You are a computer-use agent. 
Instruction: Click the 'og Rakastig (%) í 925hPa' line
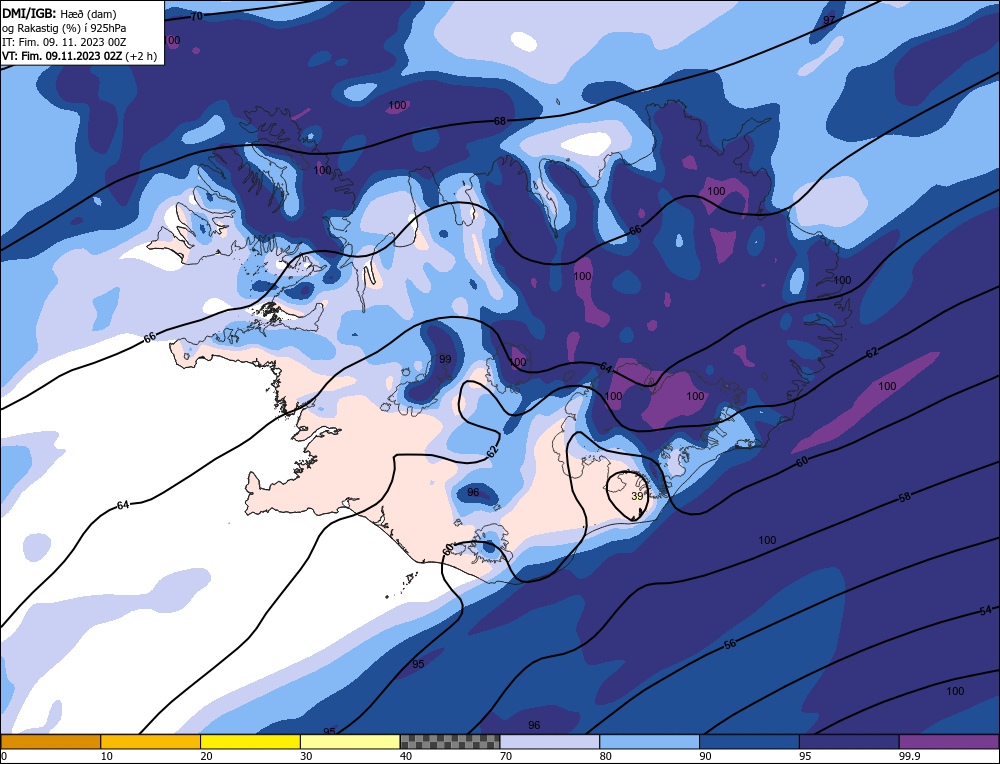(x=64, y=27)
